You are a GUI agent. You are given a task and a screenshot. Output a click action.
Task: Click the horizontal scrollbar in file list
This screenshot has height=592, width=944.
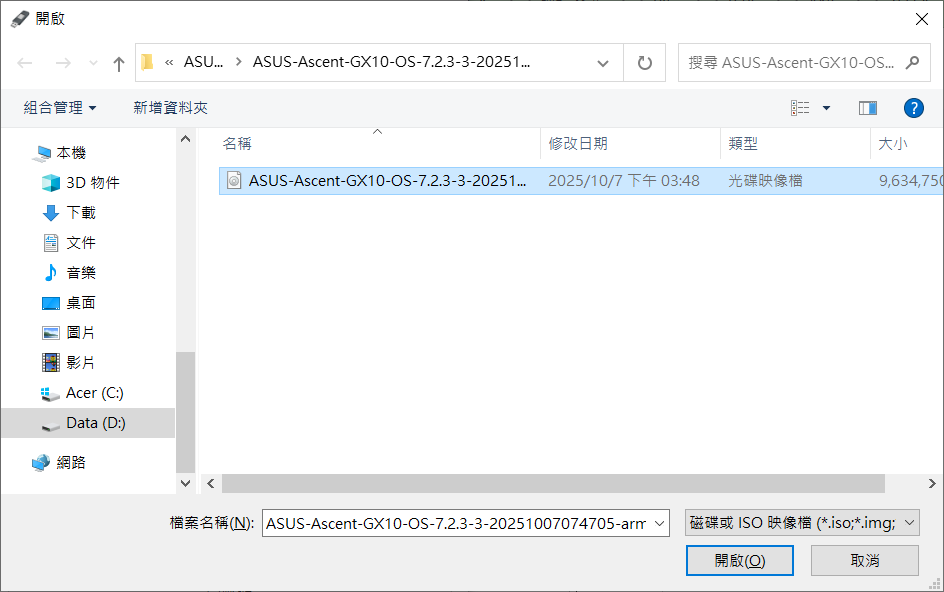[553, 484]
